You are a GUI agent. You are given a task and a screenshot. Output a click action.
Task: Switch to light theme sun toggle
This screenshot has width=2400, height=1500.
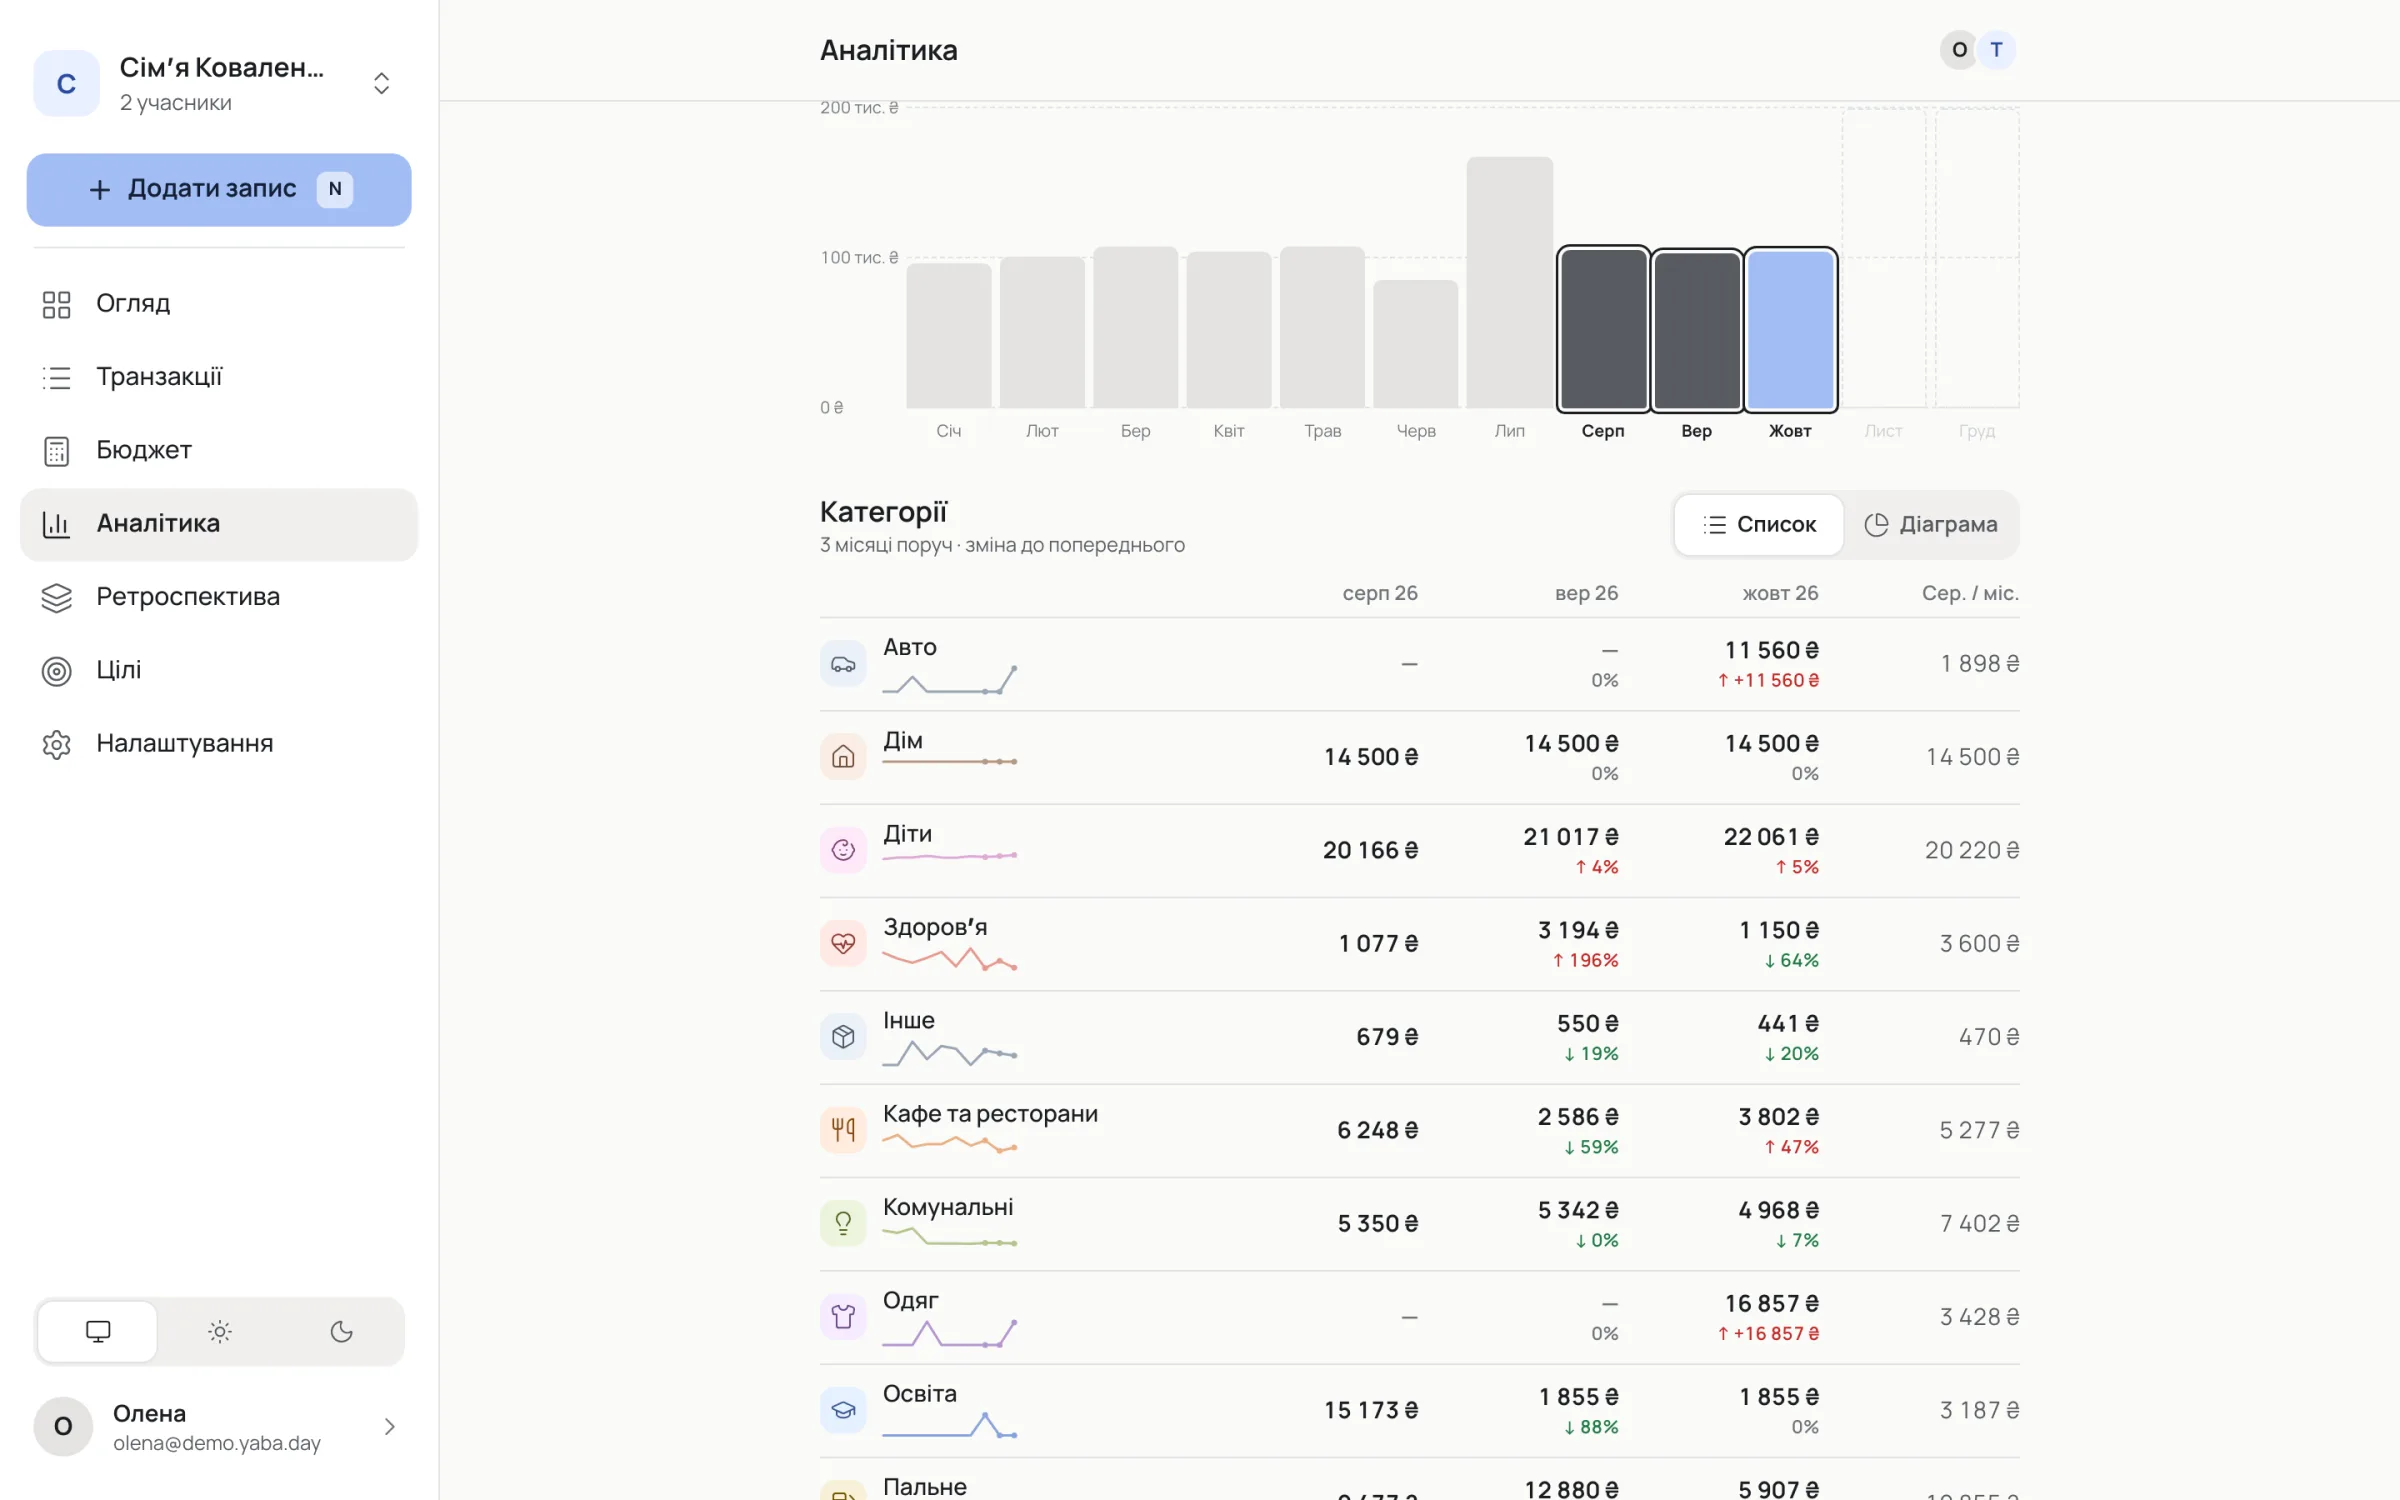pyautogui.click(x=220, y=1331)
